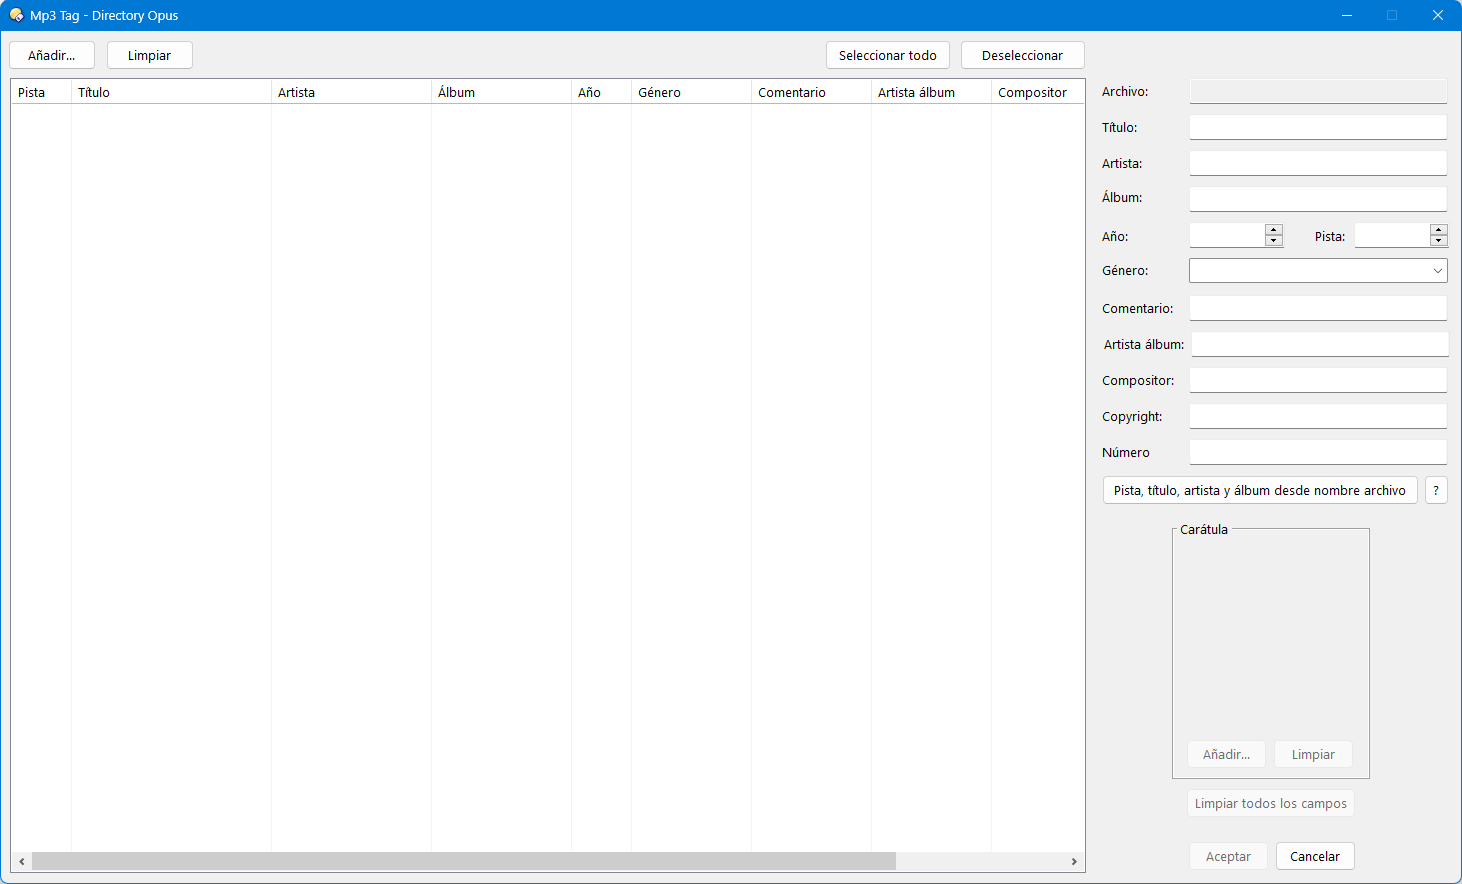The height and width of the screenshot is (884, 1462).
Task: Click the horizontal scrollbar left arrow
Action: 22,861
